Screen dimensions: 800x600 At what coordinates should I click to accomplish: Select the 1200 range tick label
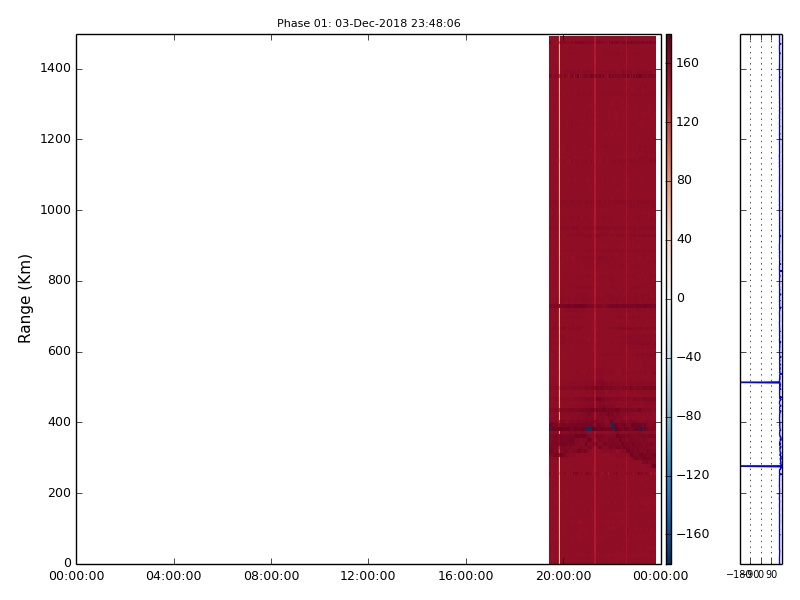[x=56, y=139]
